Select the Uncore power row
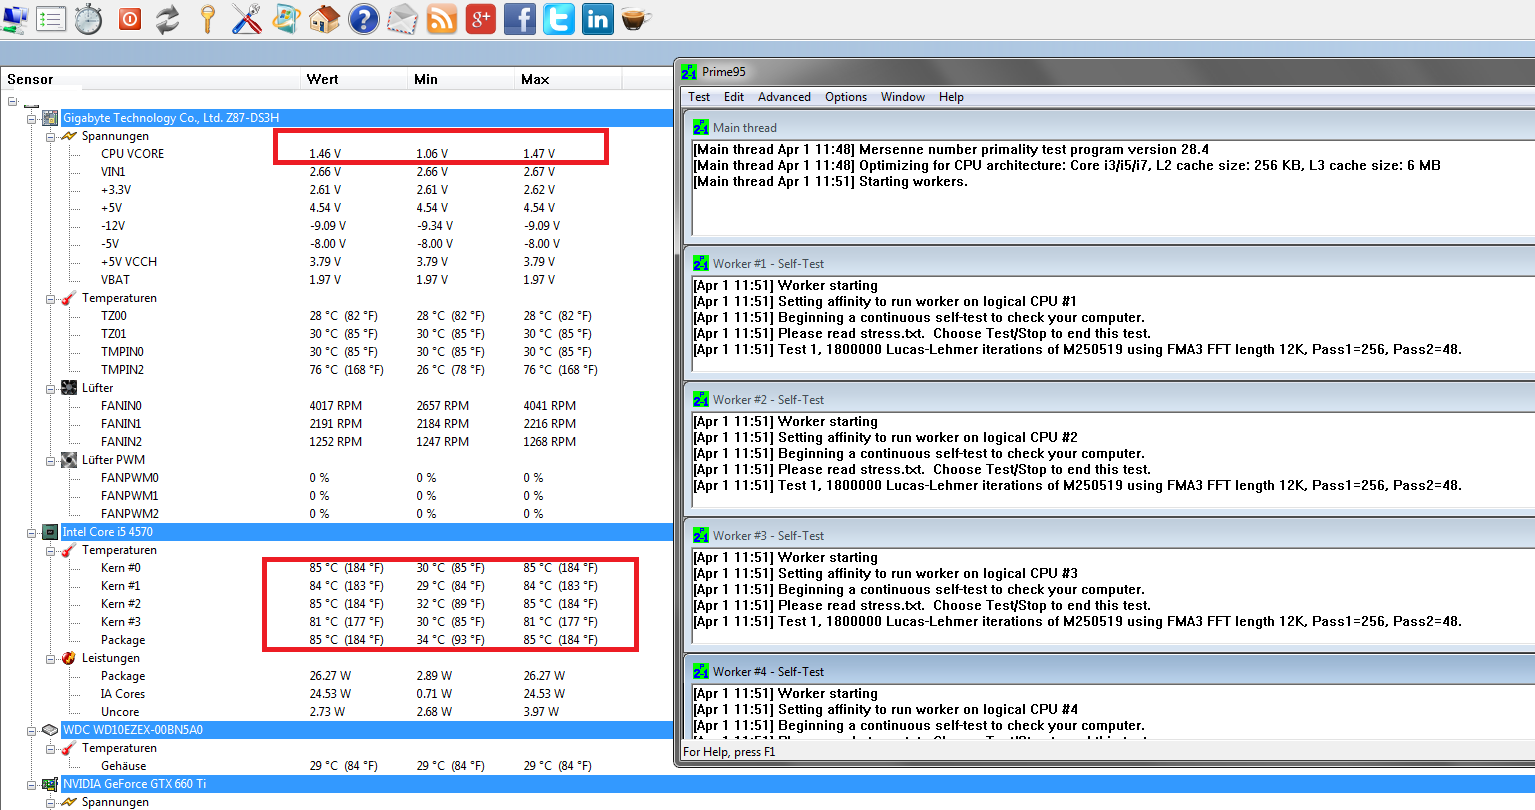Screen dimensions: 1535x810 coord(337,712)
